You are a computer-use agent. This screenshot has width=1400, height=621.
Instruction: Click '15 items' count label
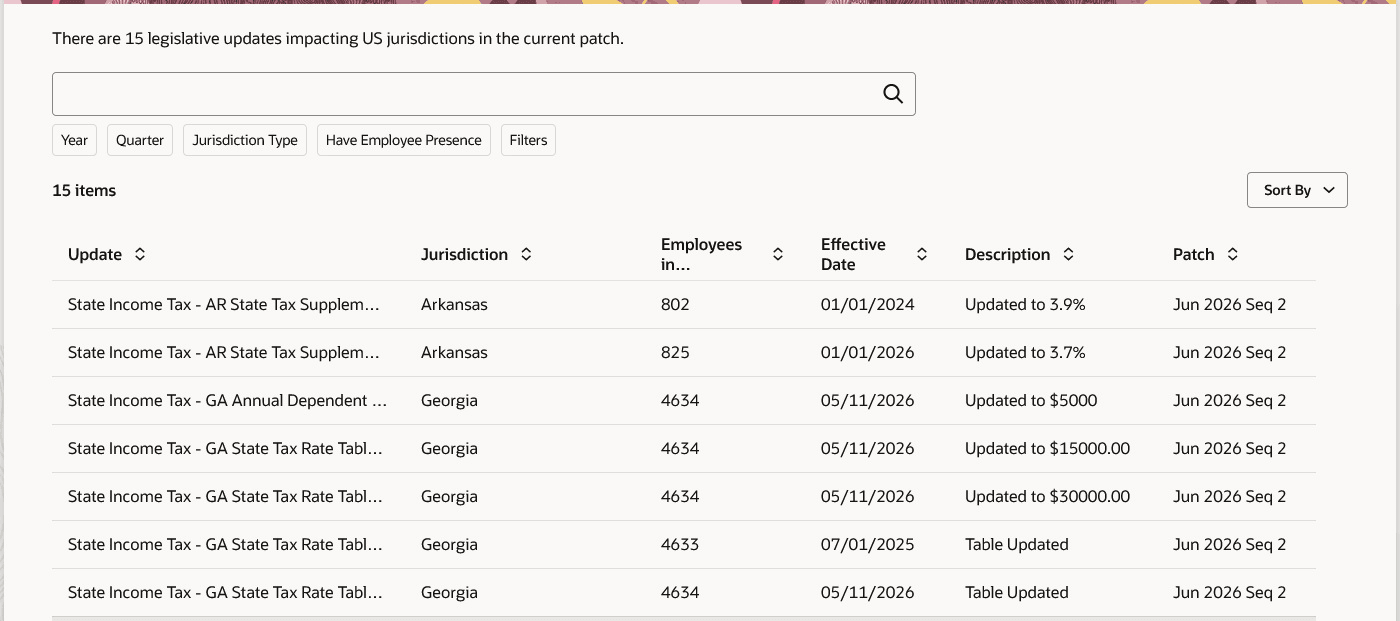84,190
